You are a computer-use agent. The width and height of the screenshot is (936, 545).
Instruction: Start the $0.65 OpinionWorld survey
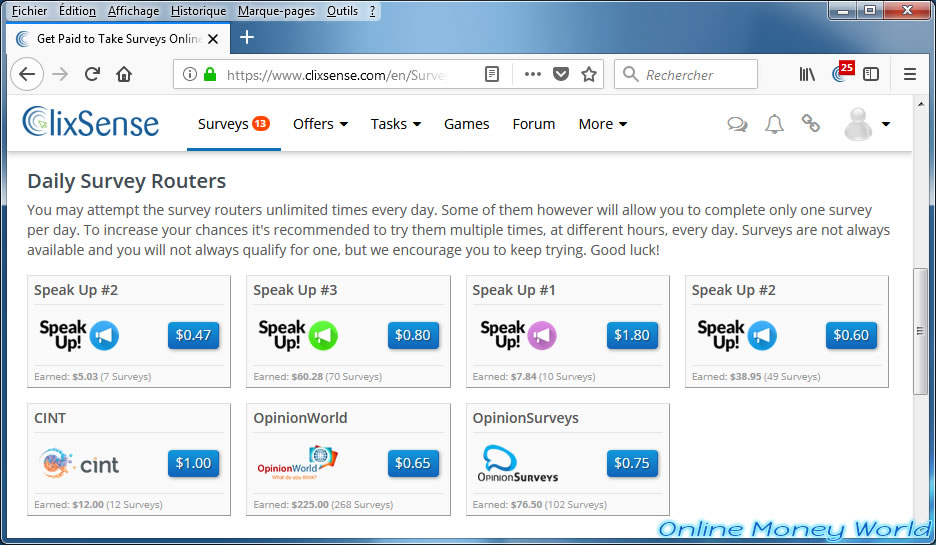point(413,463)
